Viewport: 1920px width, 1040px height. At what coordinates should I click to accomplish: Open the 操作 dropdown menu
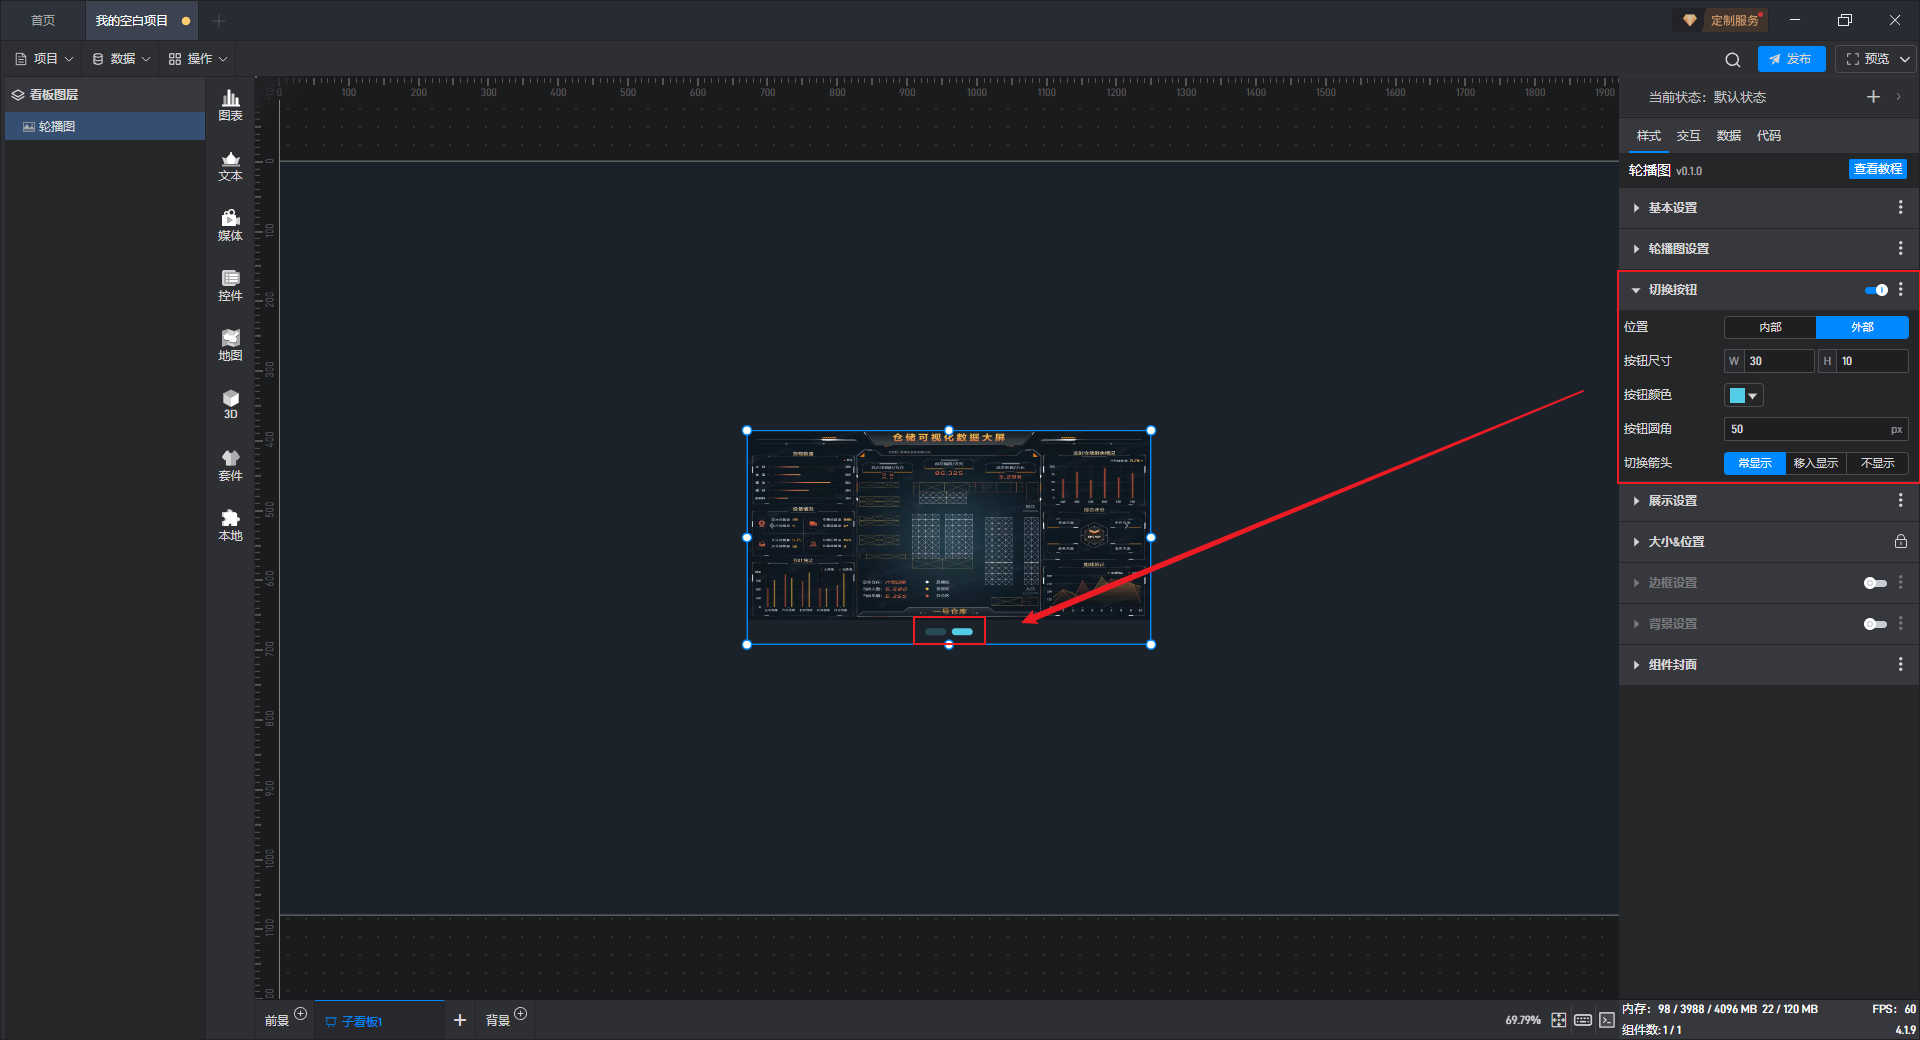click(198, 59)
